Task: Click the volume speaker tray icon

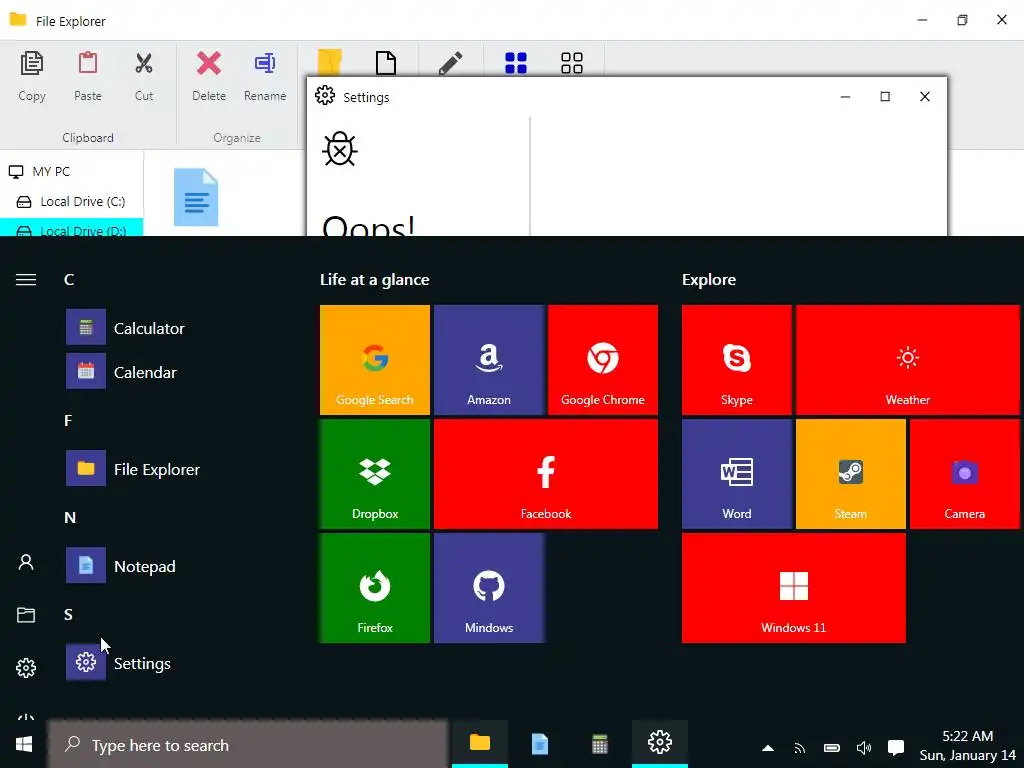Action: click(863, 748)
